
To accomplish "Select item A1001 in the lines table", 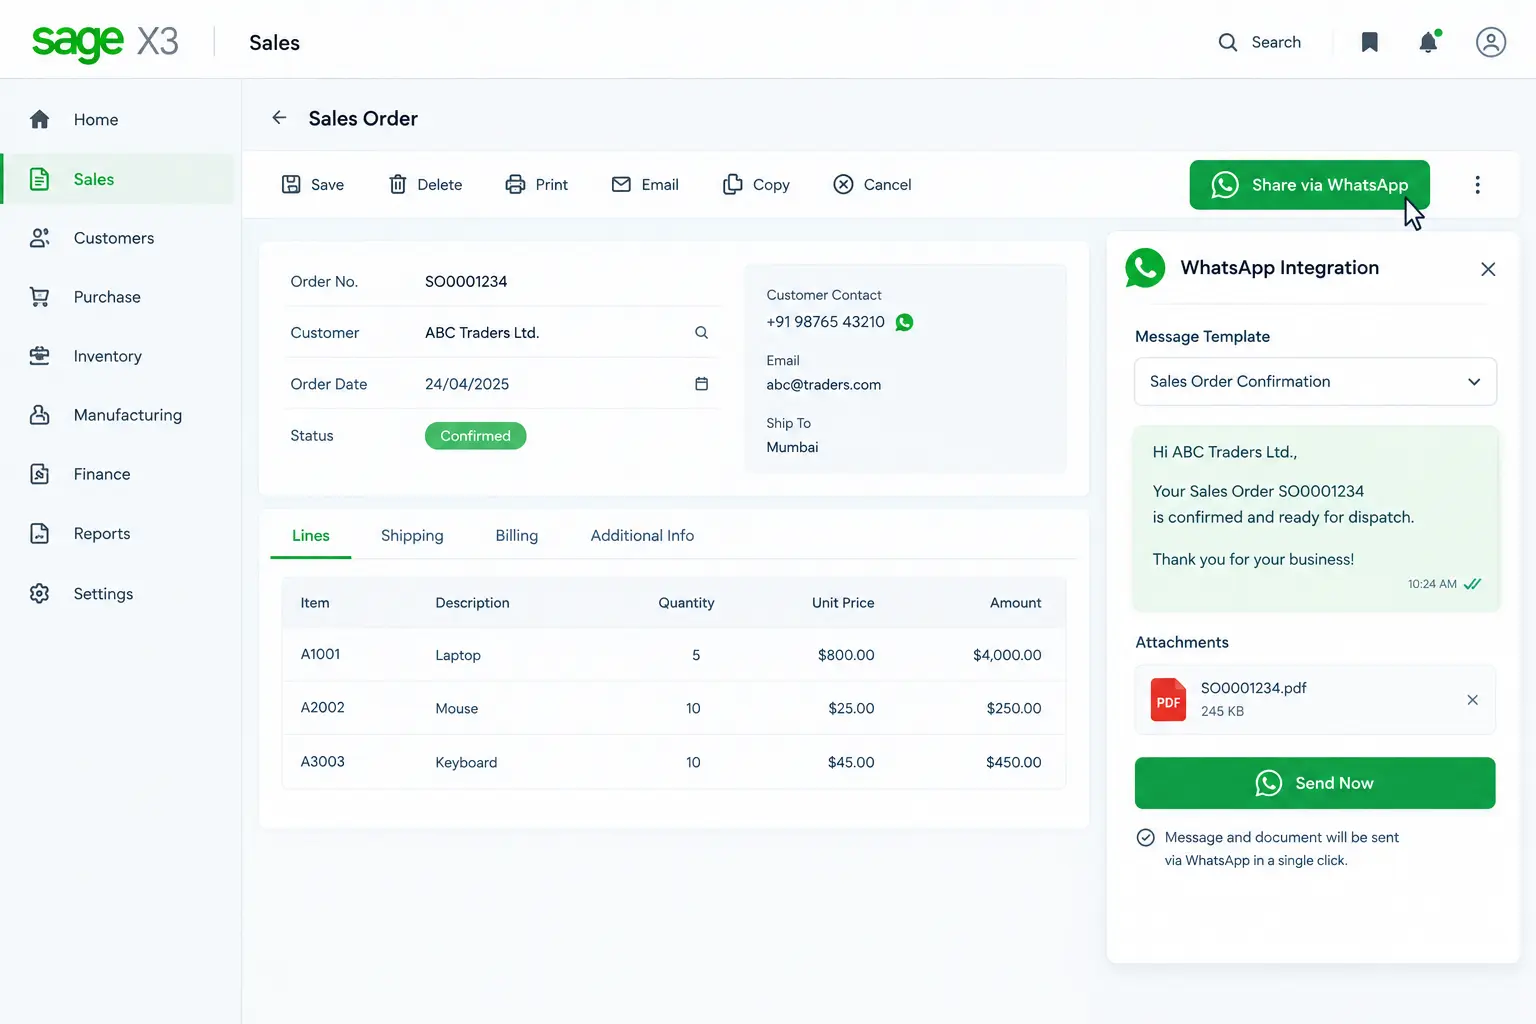I will tap(321, 654).
